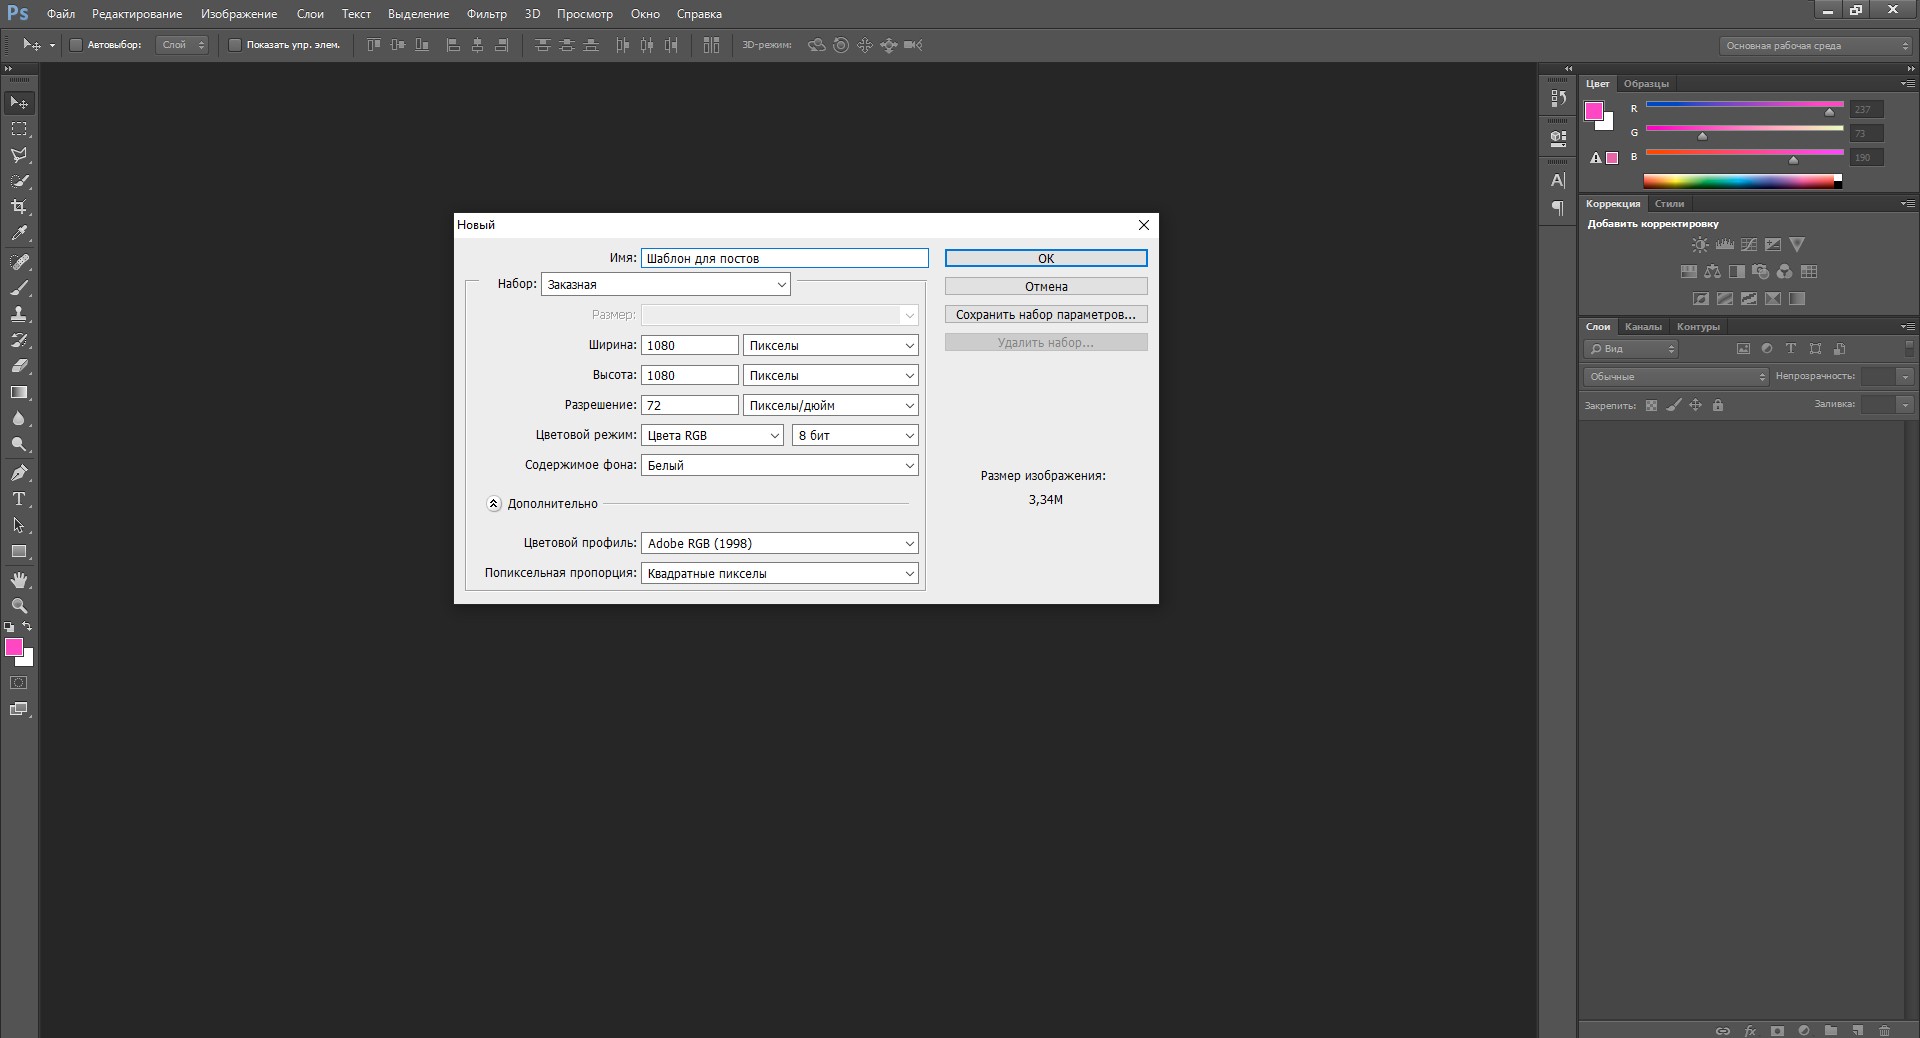Select the Crop tool
The width and height of the screenshot is (1920, 1038).
pos(19,207)
